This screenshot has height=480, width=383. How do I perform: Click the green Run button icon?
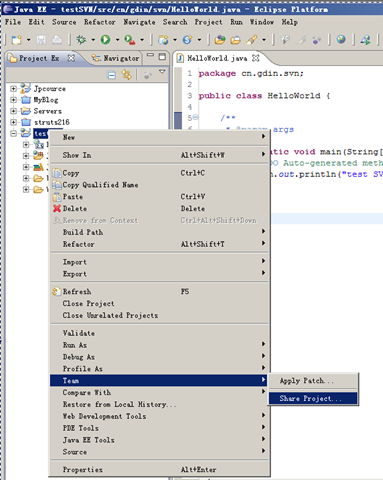coord(105,40)
